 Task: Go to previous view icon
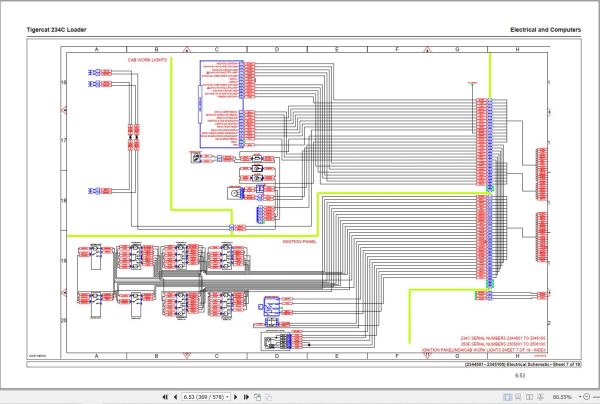pyautogui.click(x=258, y=397)
